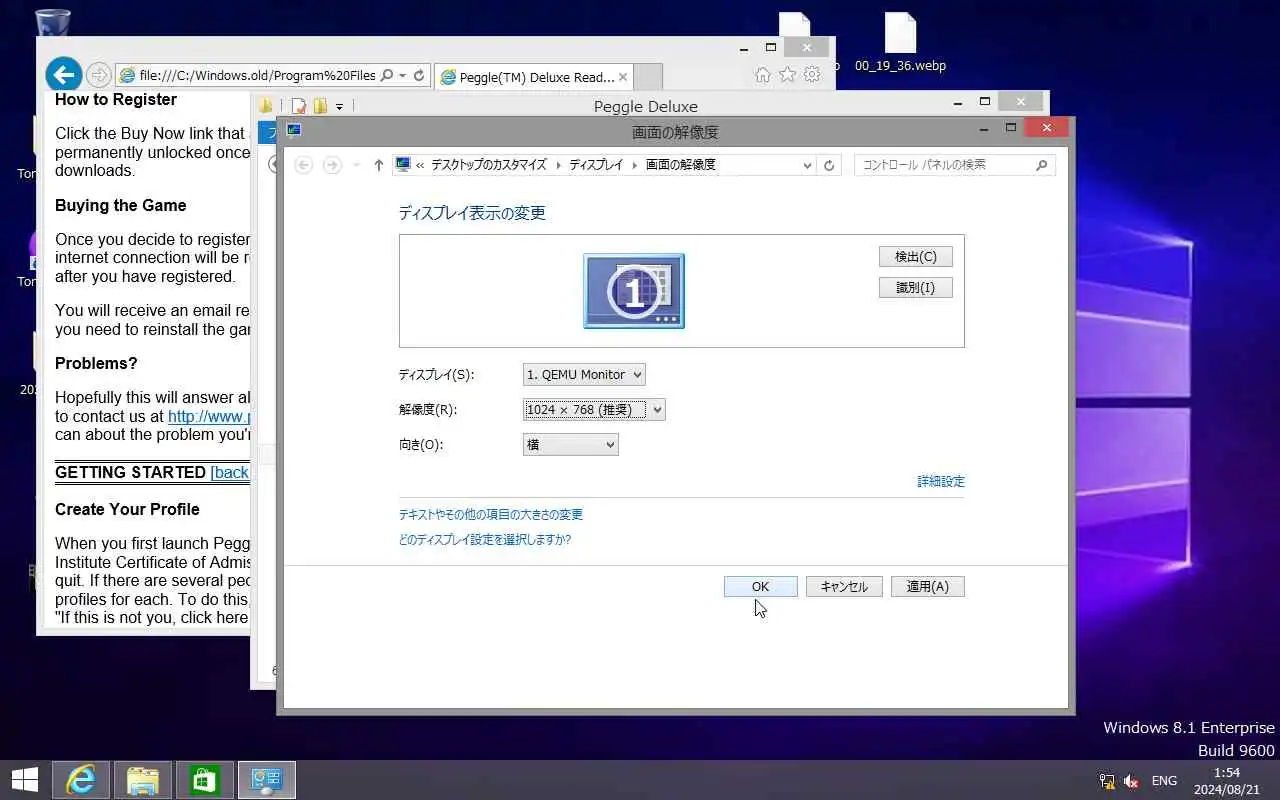Click the network tray icon

[1107, 781]
